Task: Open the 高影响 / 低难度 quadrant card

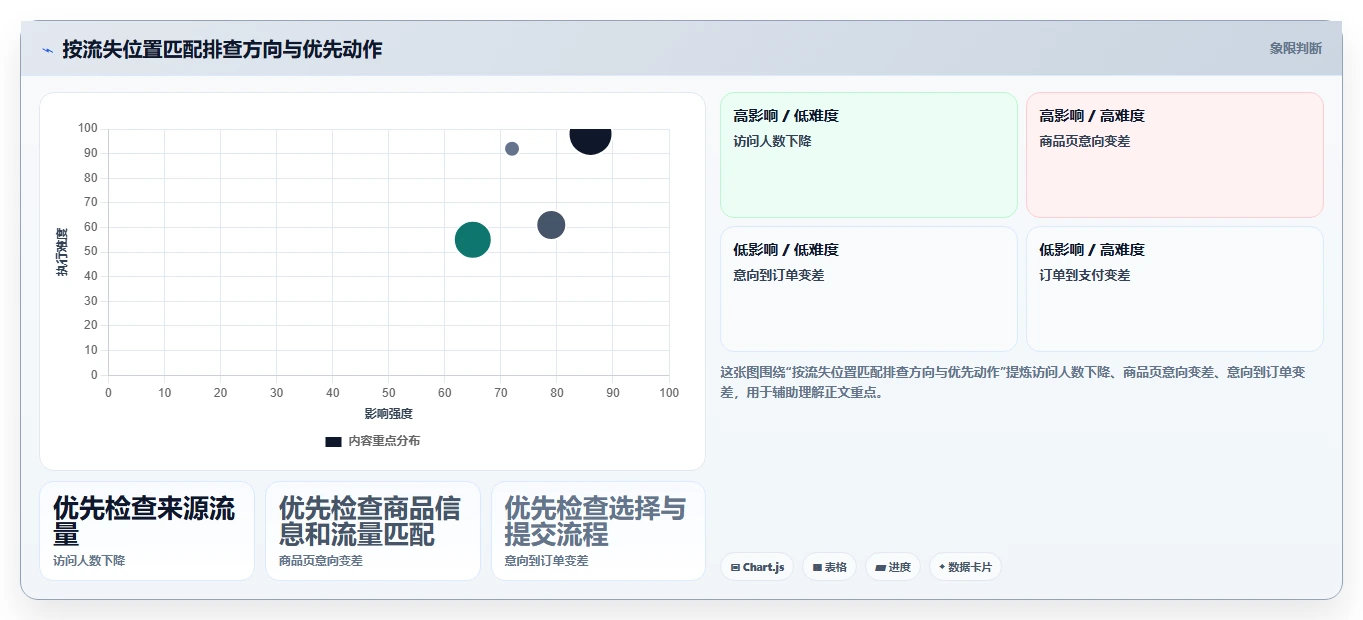Action: click(x=868, y=155)
